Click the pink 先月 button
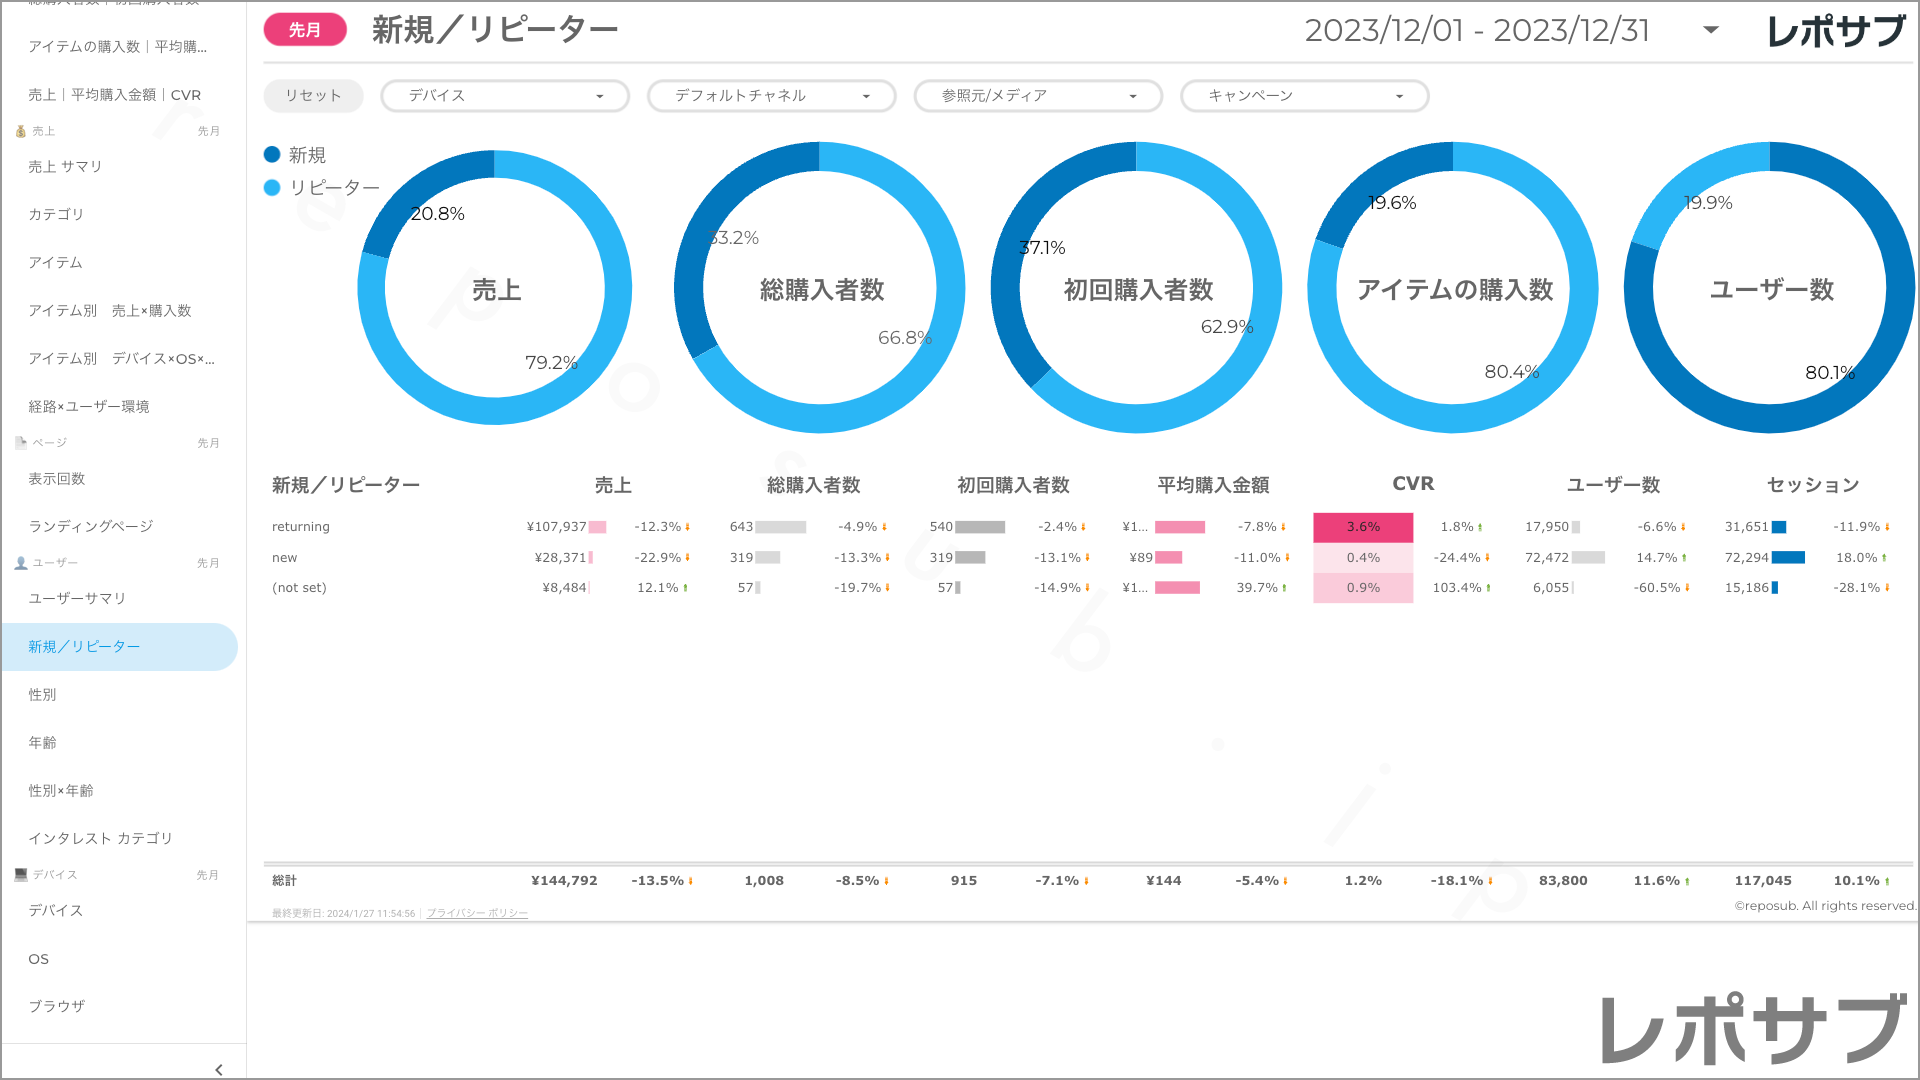Image resolution: width=1920 pixels, height=1080 pixels. [x=305, y=30]
